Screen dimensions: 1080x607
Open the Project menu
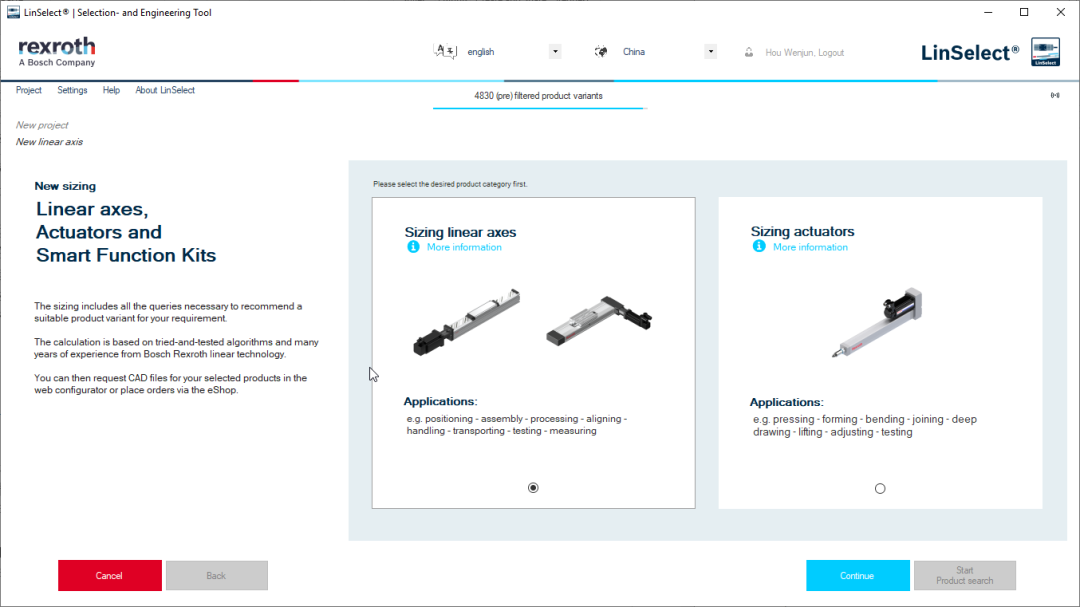(x=28, y=90)
